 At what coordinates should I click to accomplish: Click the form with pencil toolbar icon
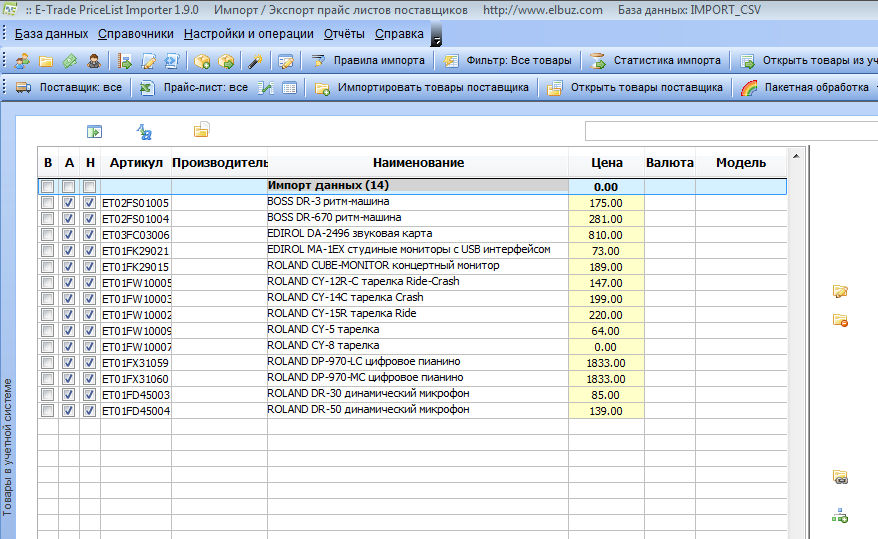pyautogui.click(x=286, y=60)
